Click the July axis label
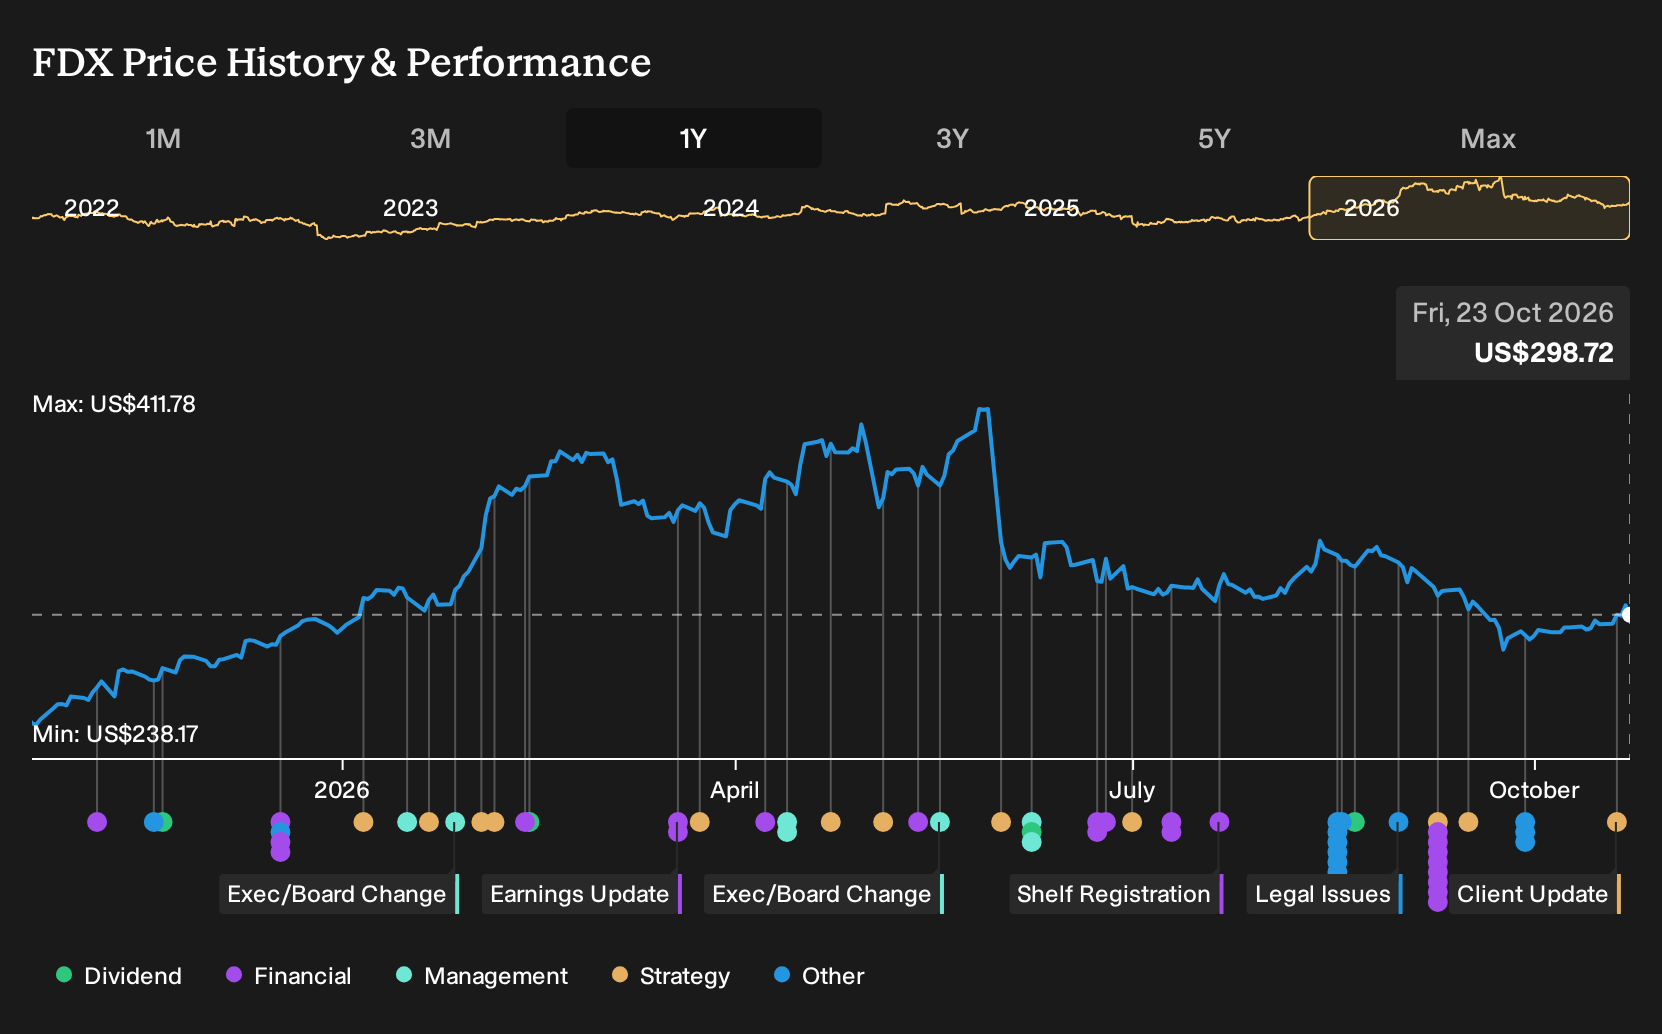This screenshot has height=1034, width=1662. pos(1132,790)
